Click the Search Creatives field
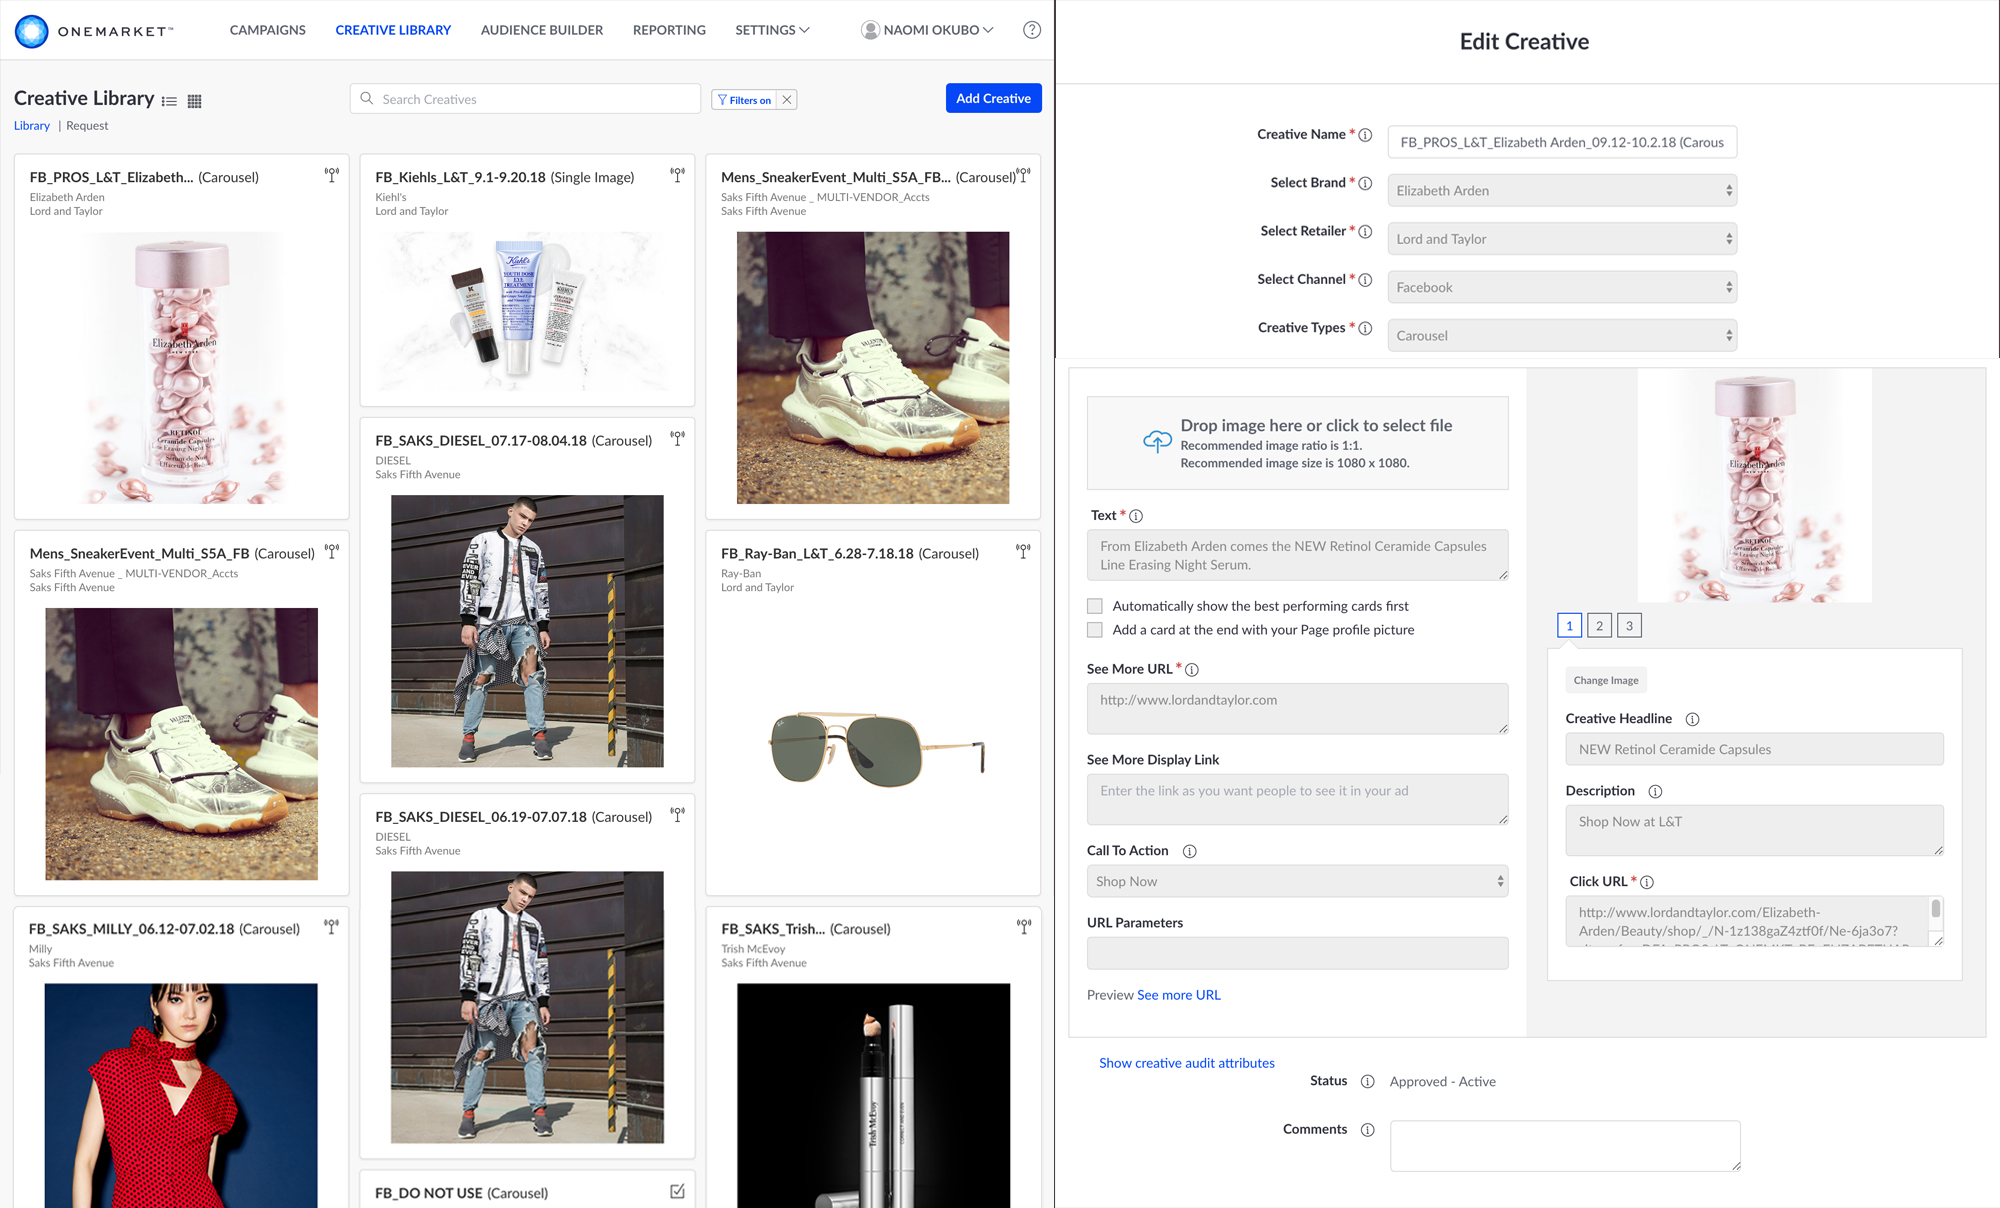Image resolution: width=2000 pixels, height=1208 pixels. (x=526, y=99)
